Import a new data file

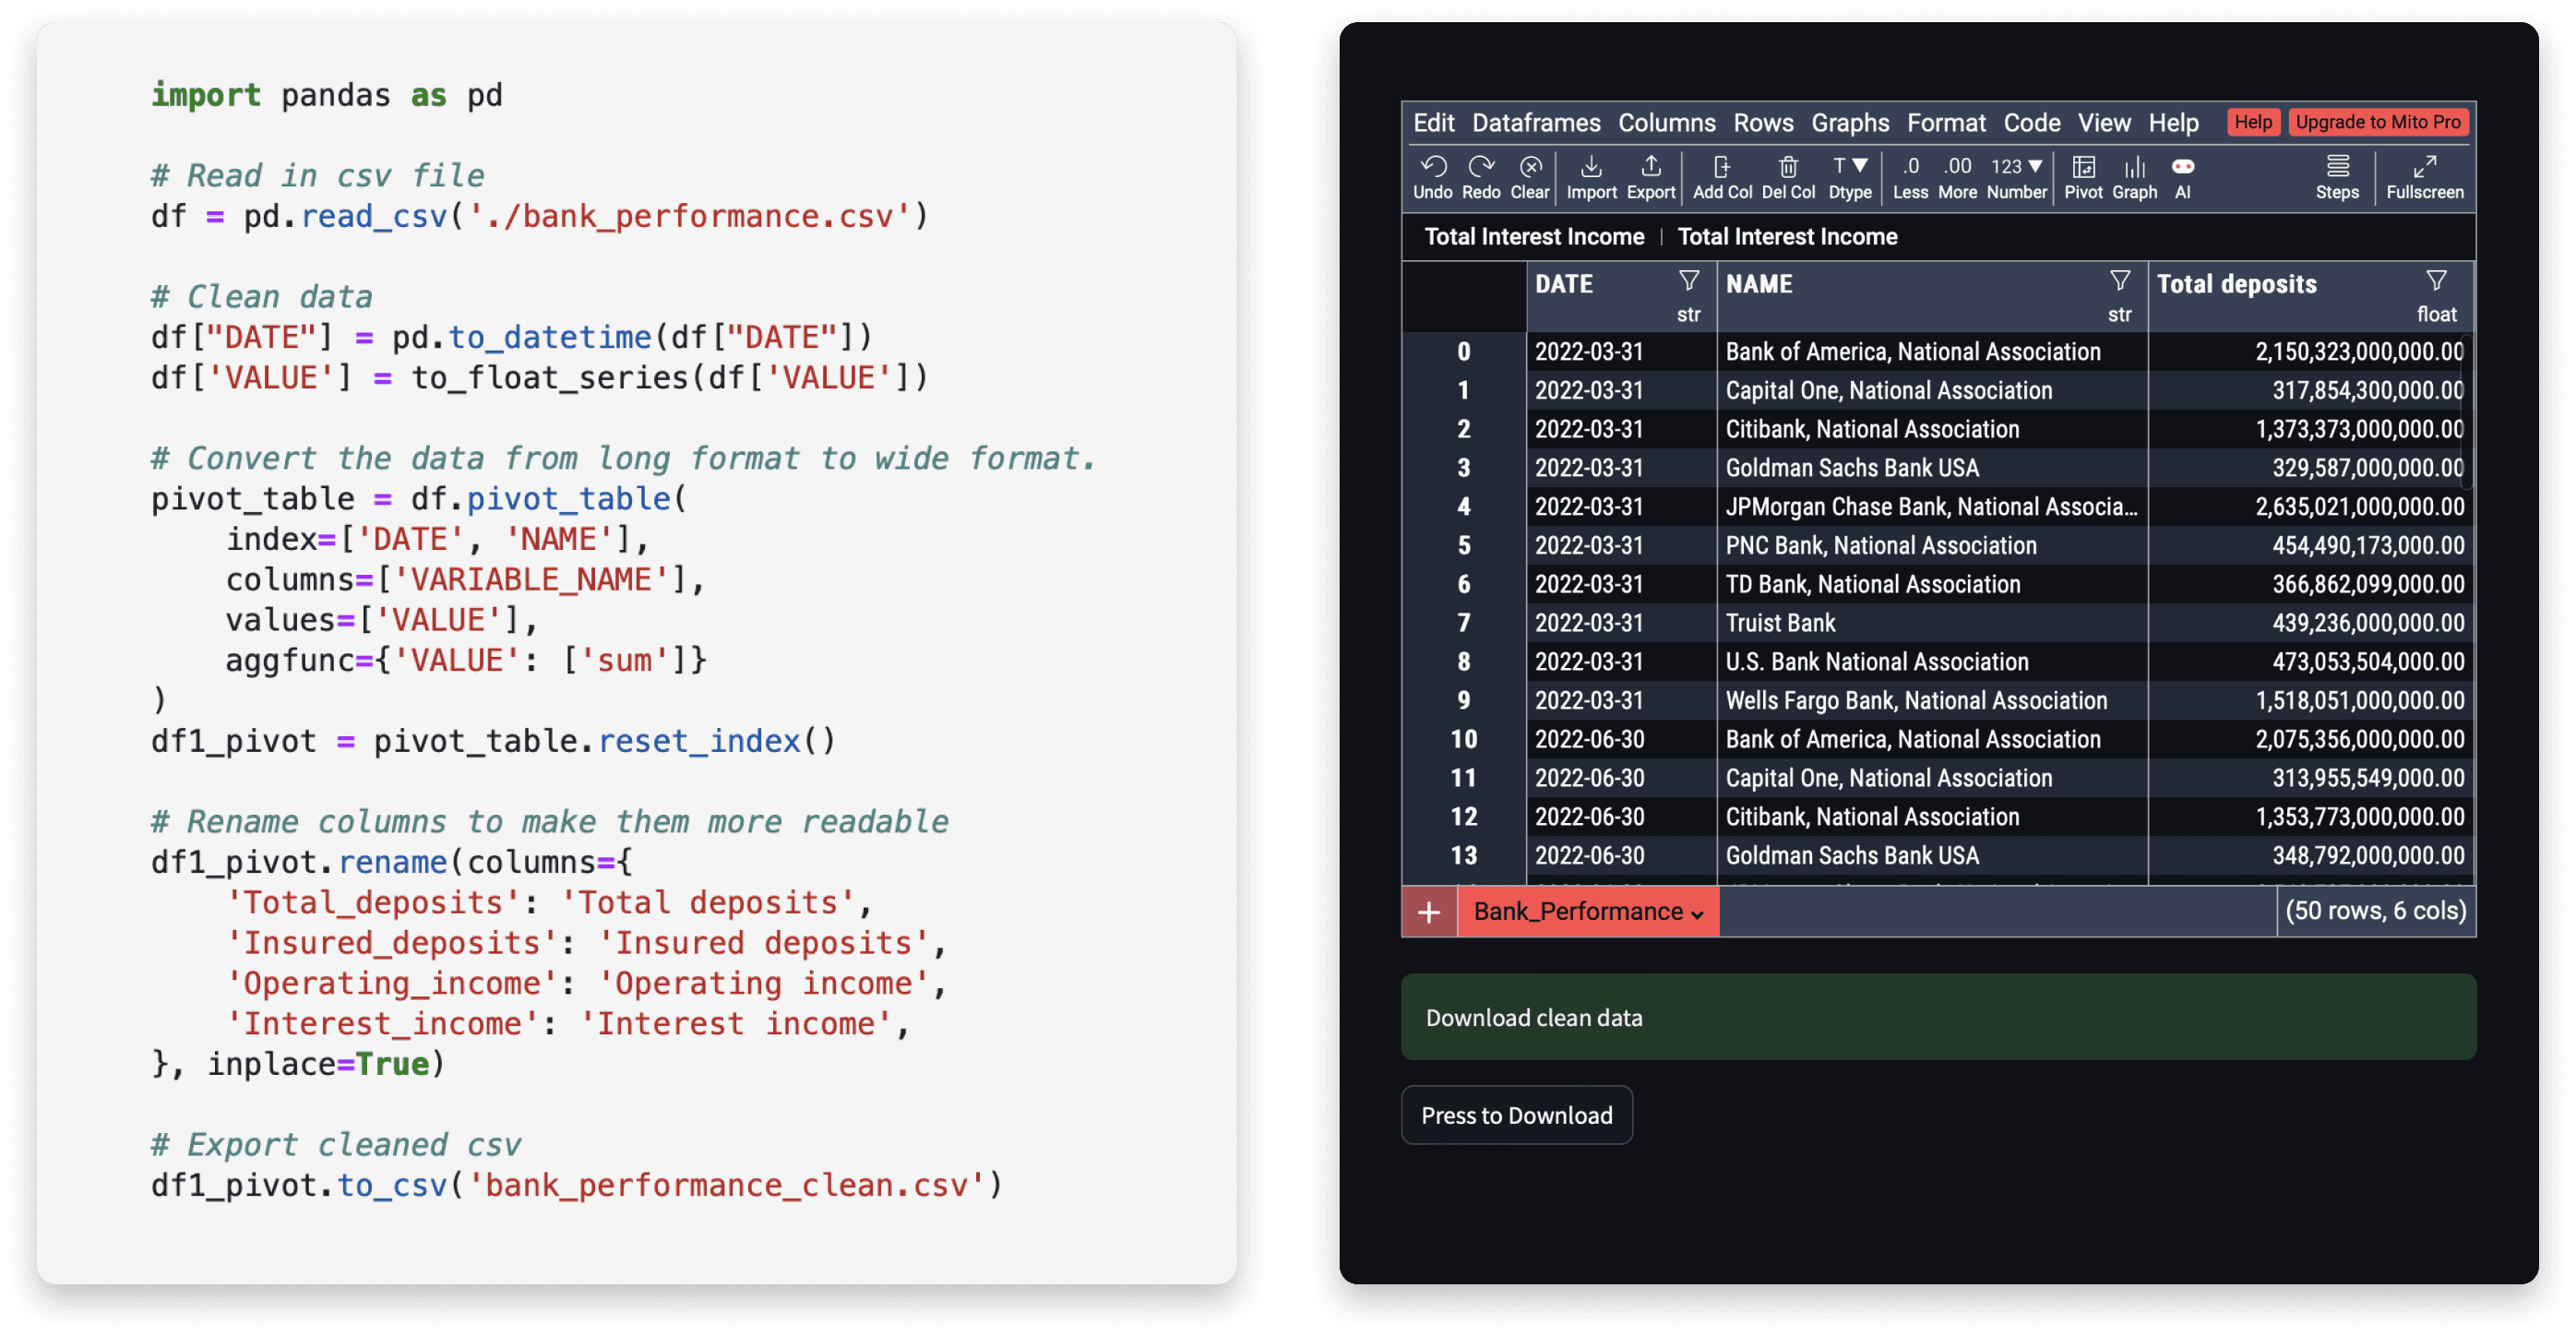[x=1591, y=176]
